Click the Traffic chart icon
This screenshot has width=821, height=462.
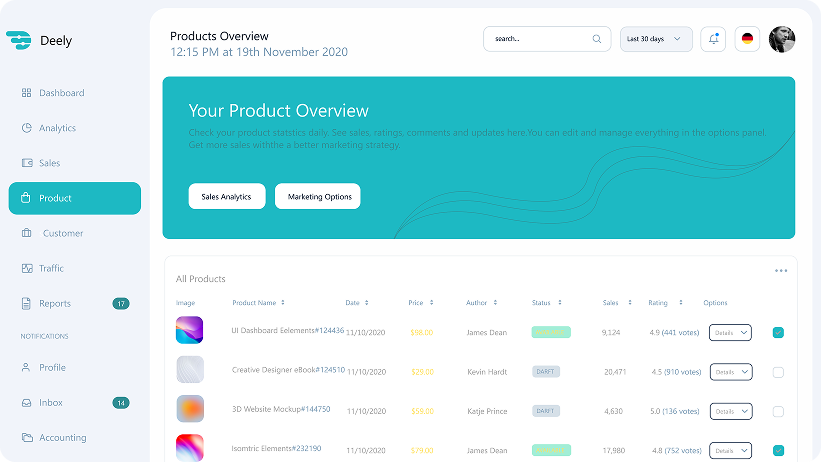[x=27, y=268]
